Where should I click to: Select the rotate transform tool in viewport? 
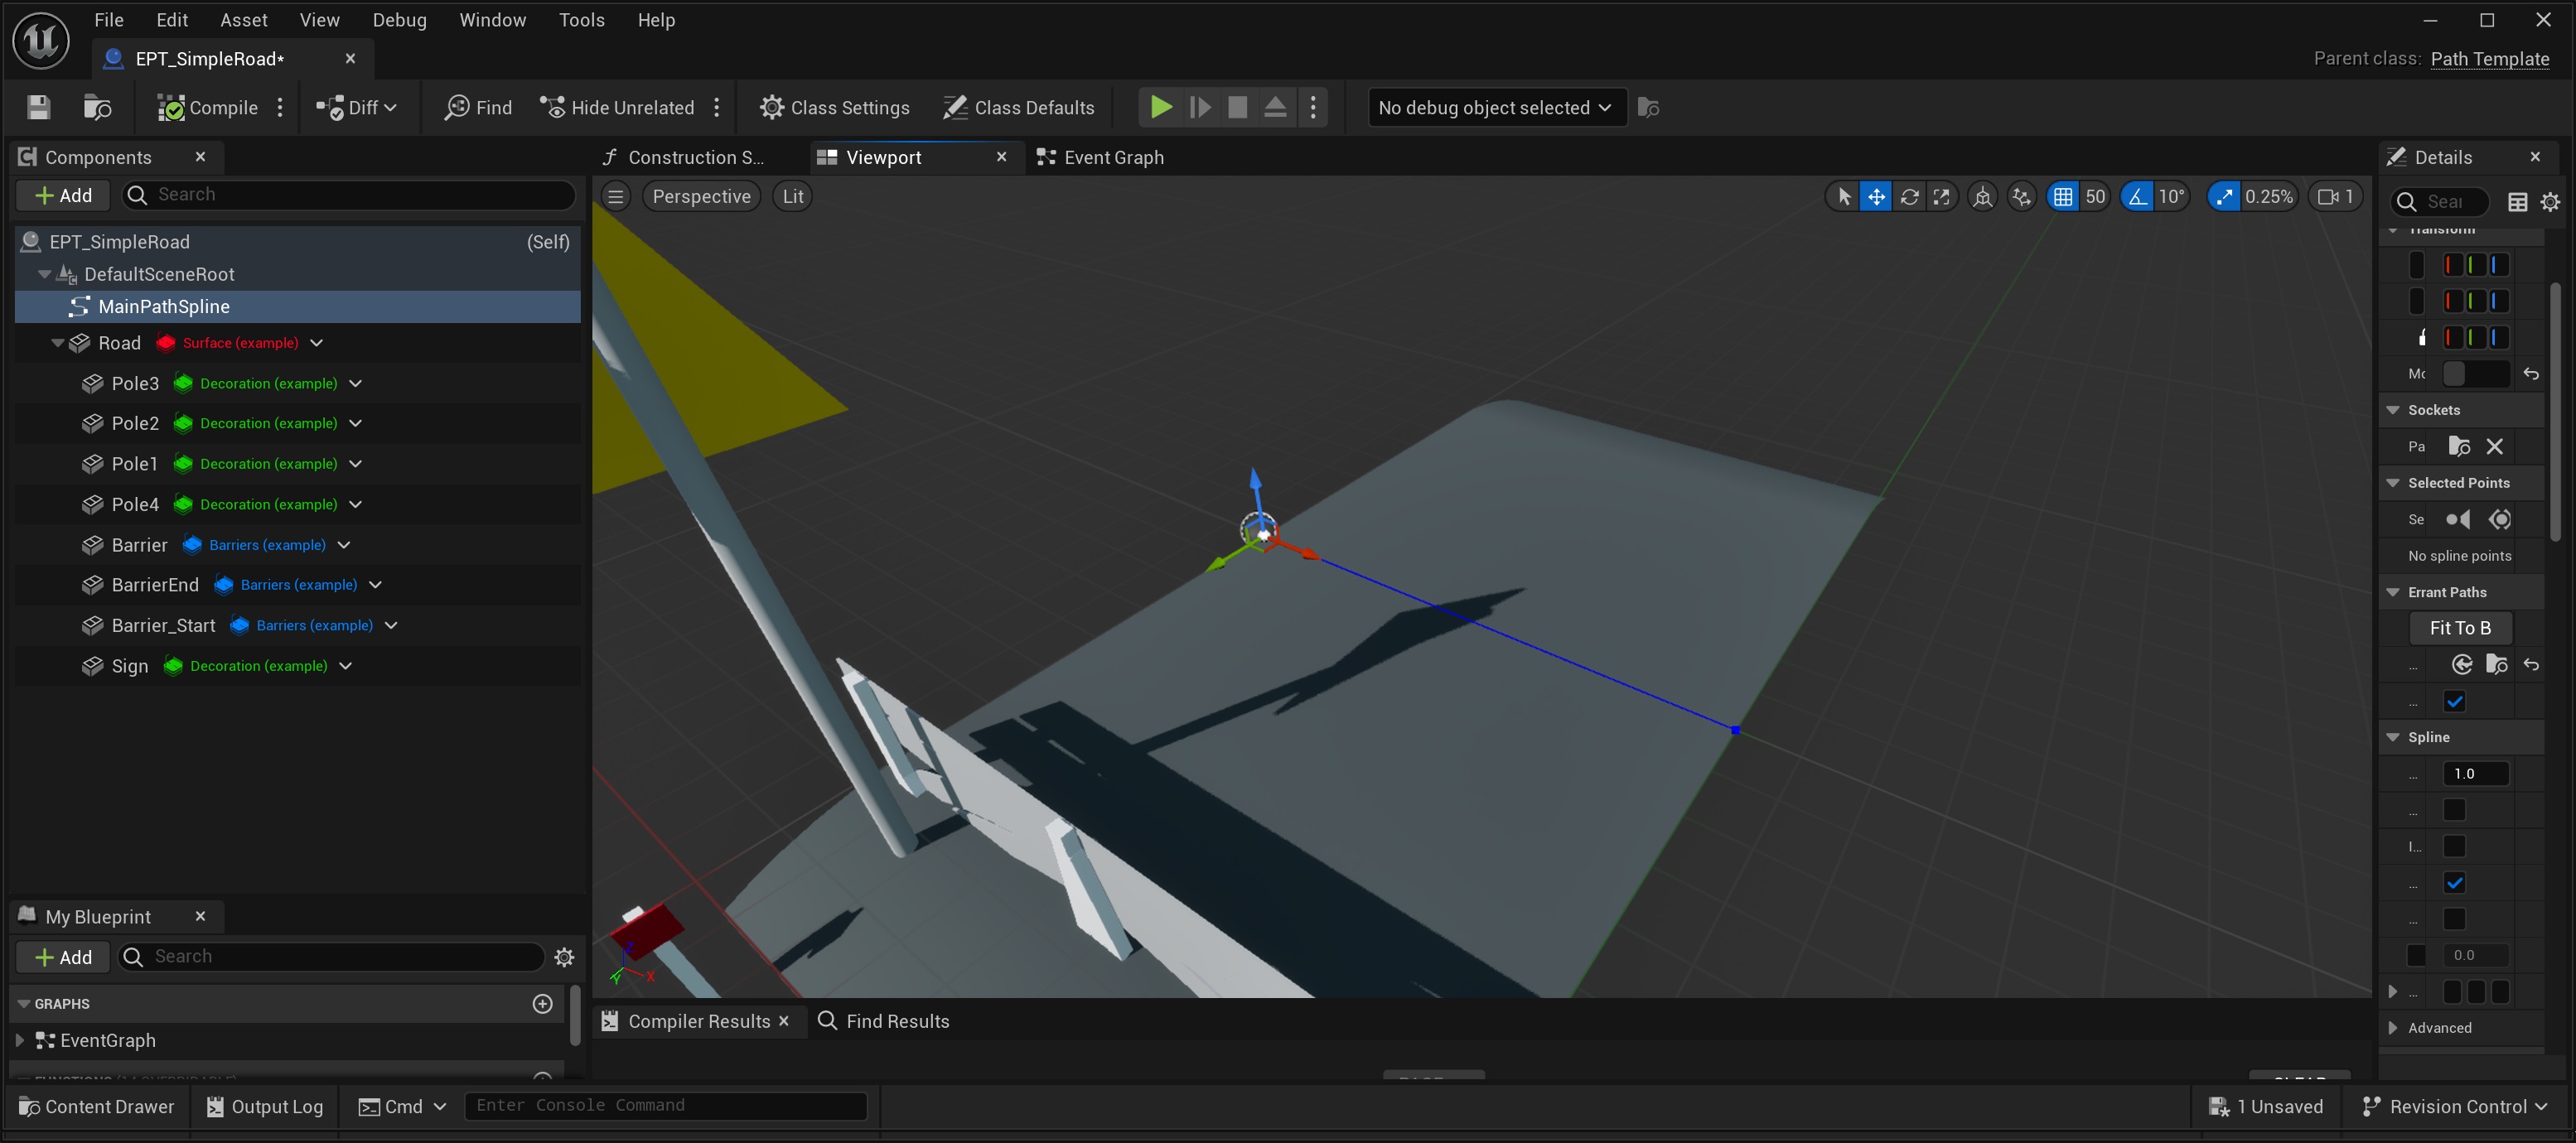pos(1909,197)
